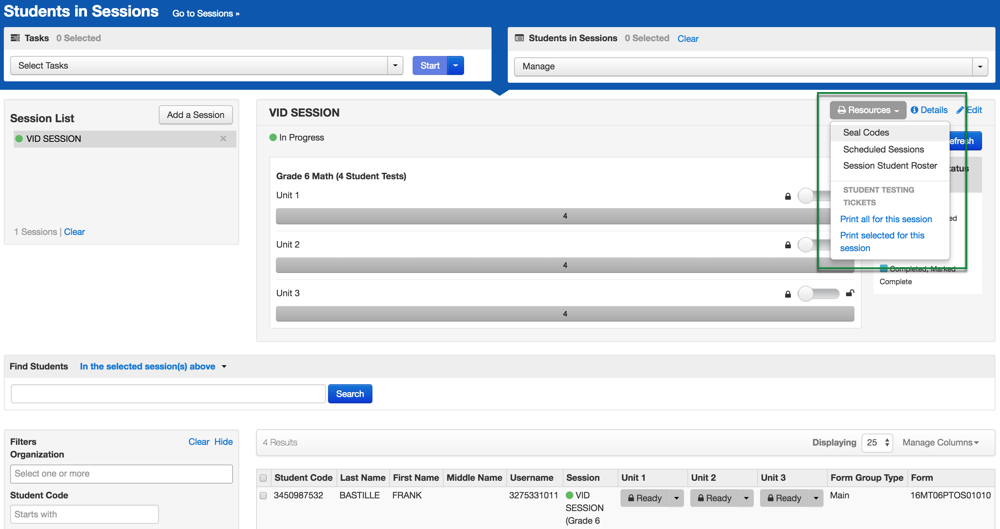Click the Details info icon
The height and width of the screenshot is (529, 1000).
click(x=914, y=110)
